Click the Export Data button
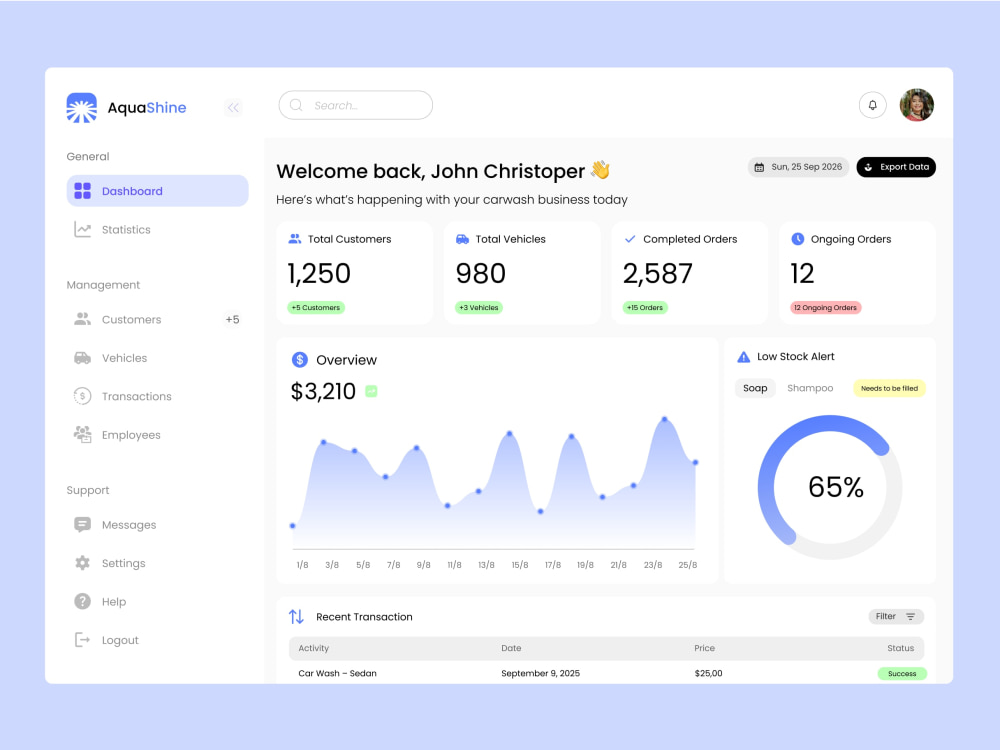The width and height of the screenshot is (1000, 750). click(x=896, y=167)
